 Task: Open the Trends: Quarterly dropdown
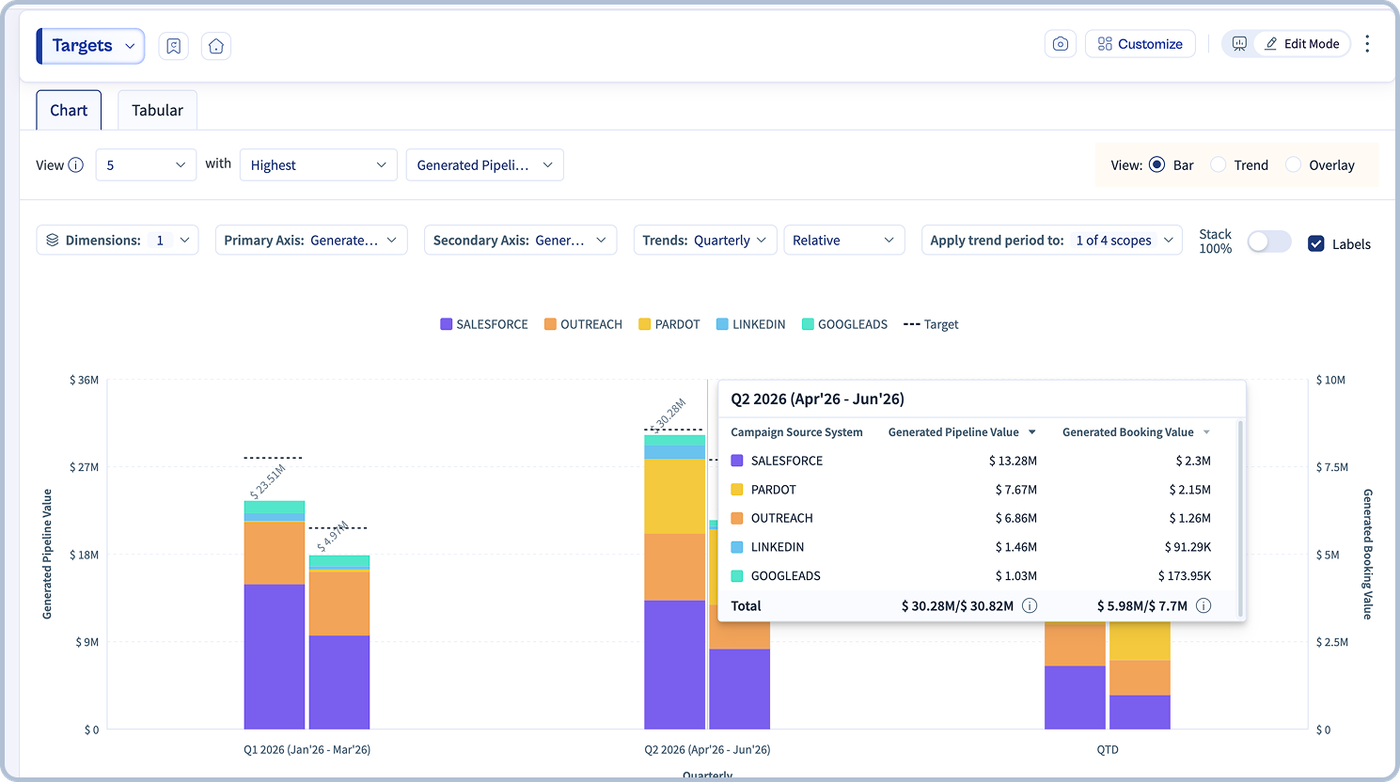click(x=705, y=240)
